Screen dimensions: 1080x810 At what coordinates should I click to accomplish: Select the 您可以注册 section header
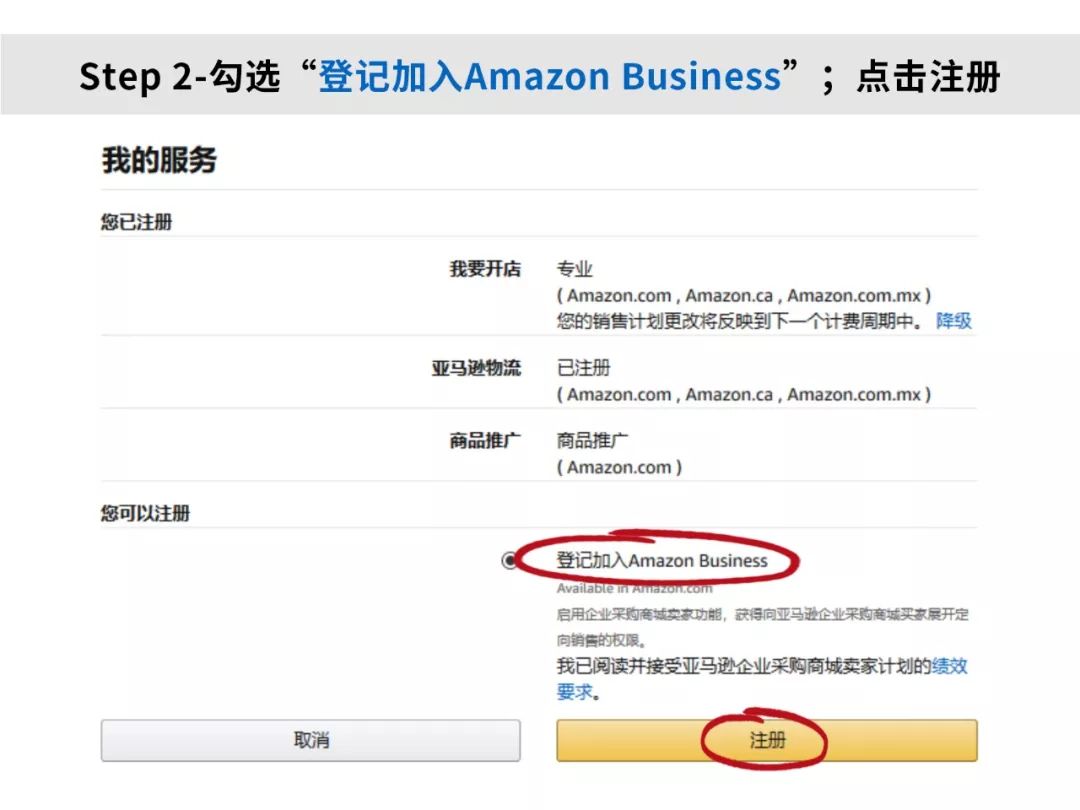tap(145, 514)
